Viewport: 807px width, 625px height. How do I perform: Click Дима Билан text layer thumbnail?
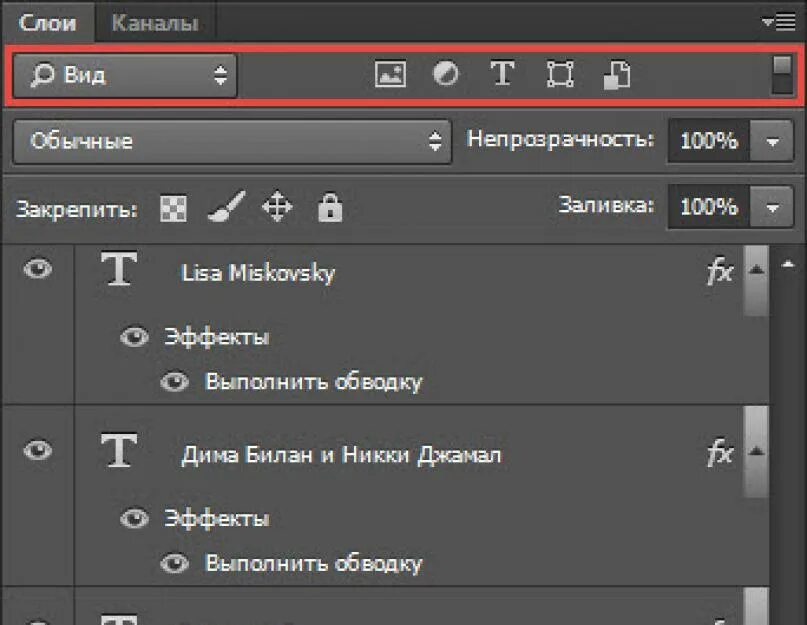coord(119,450)
